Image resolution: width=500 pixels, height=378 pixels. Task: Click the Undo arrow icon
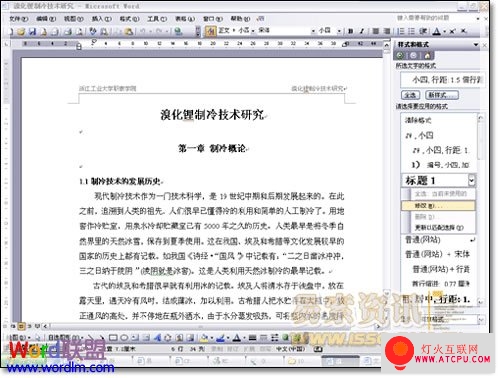(143, 32)
